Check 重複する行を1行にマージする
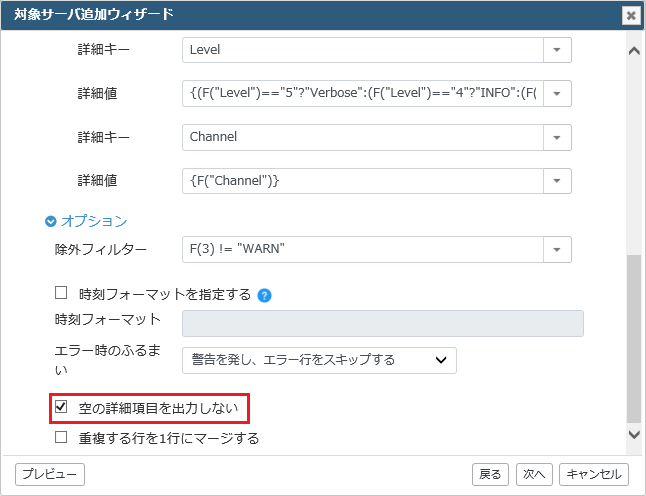 (x=61, y=437)
